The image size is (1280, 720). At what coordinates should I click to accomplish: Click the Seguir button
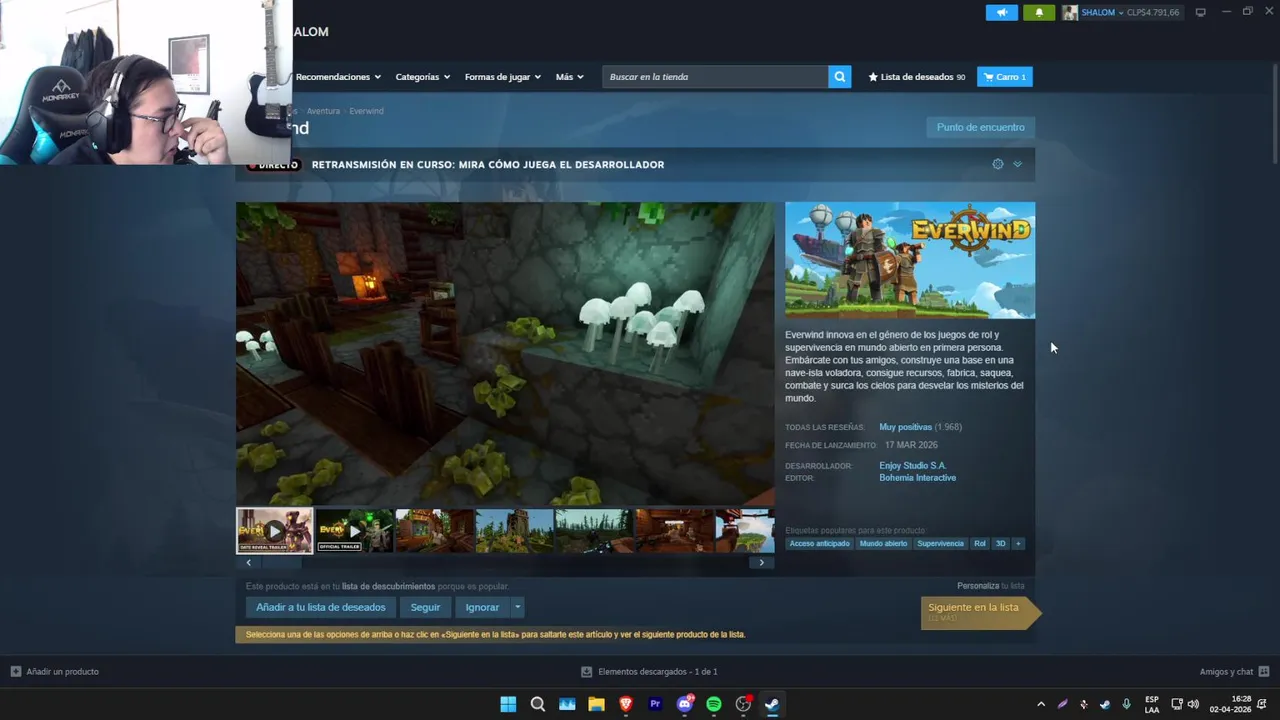[x=425, y=607]
